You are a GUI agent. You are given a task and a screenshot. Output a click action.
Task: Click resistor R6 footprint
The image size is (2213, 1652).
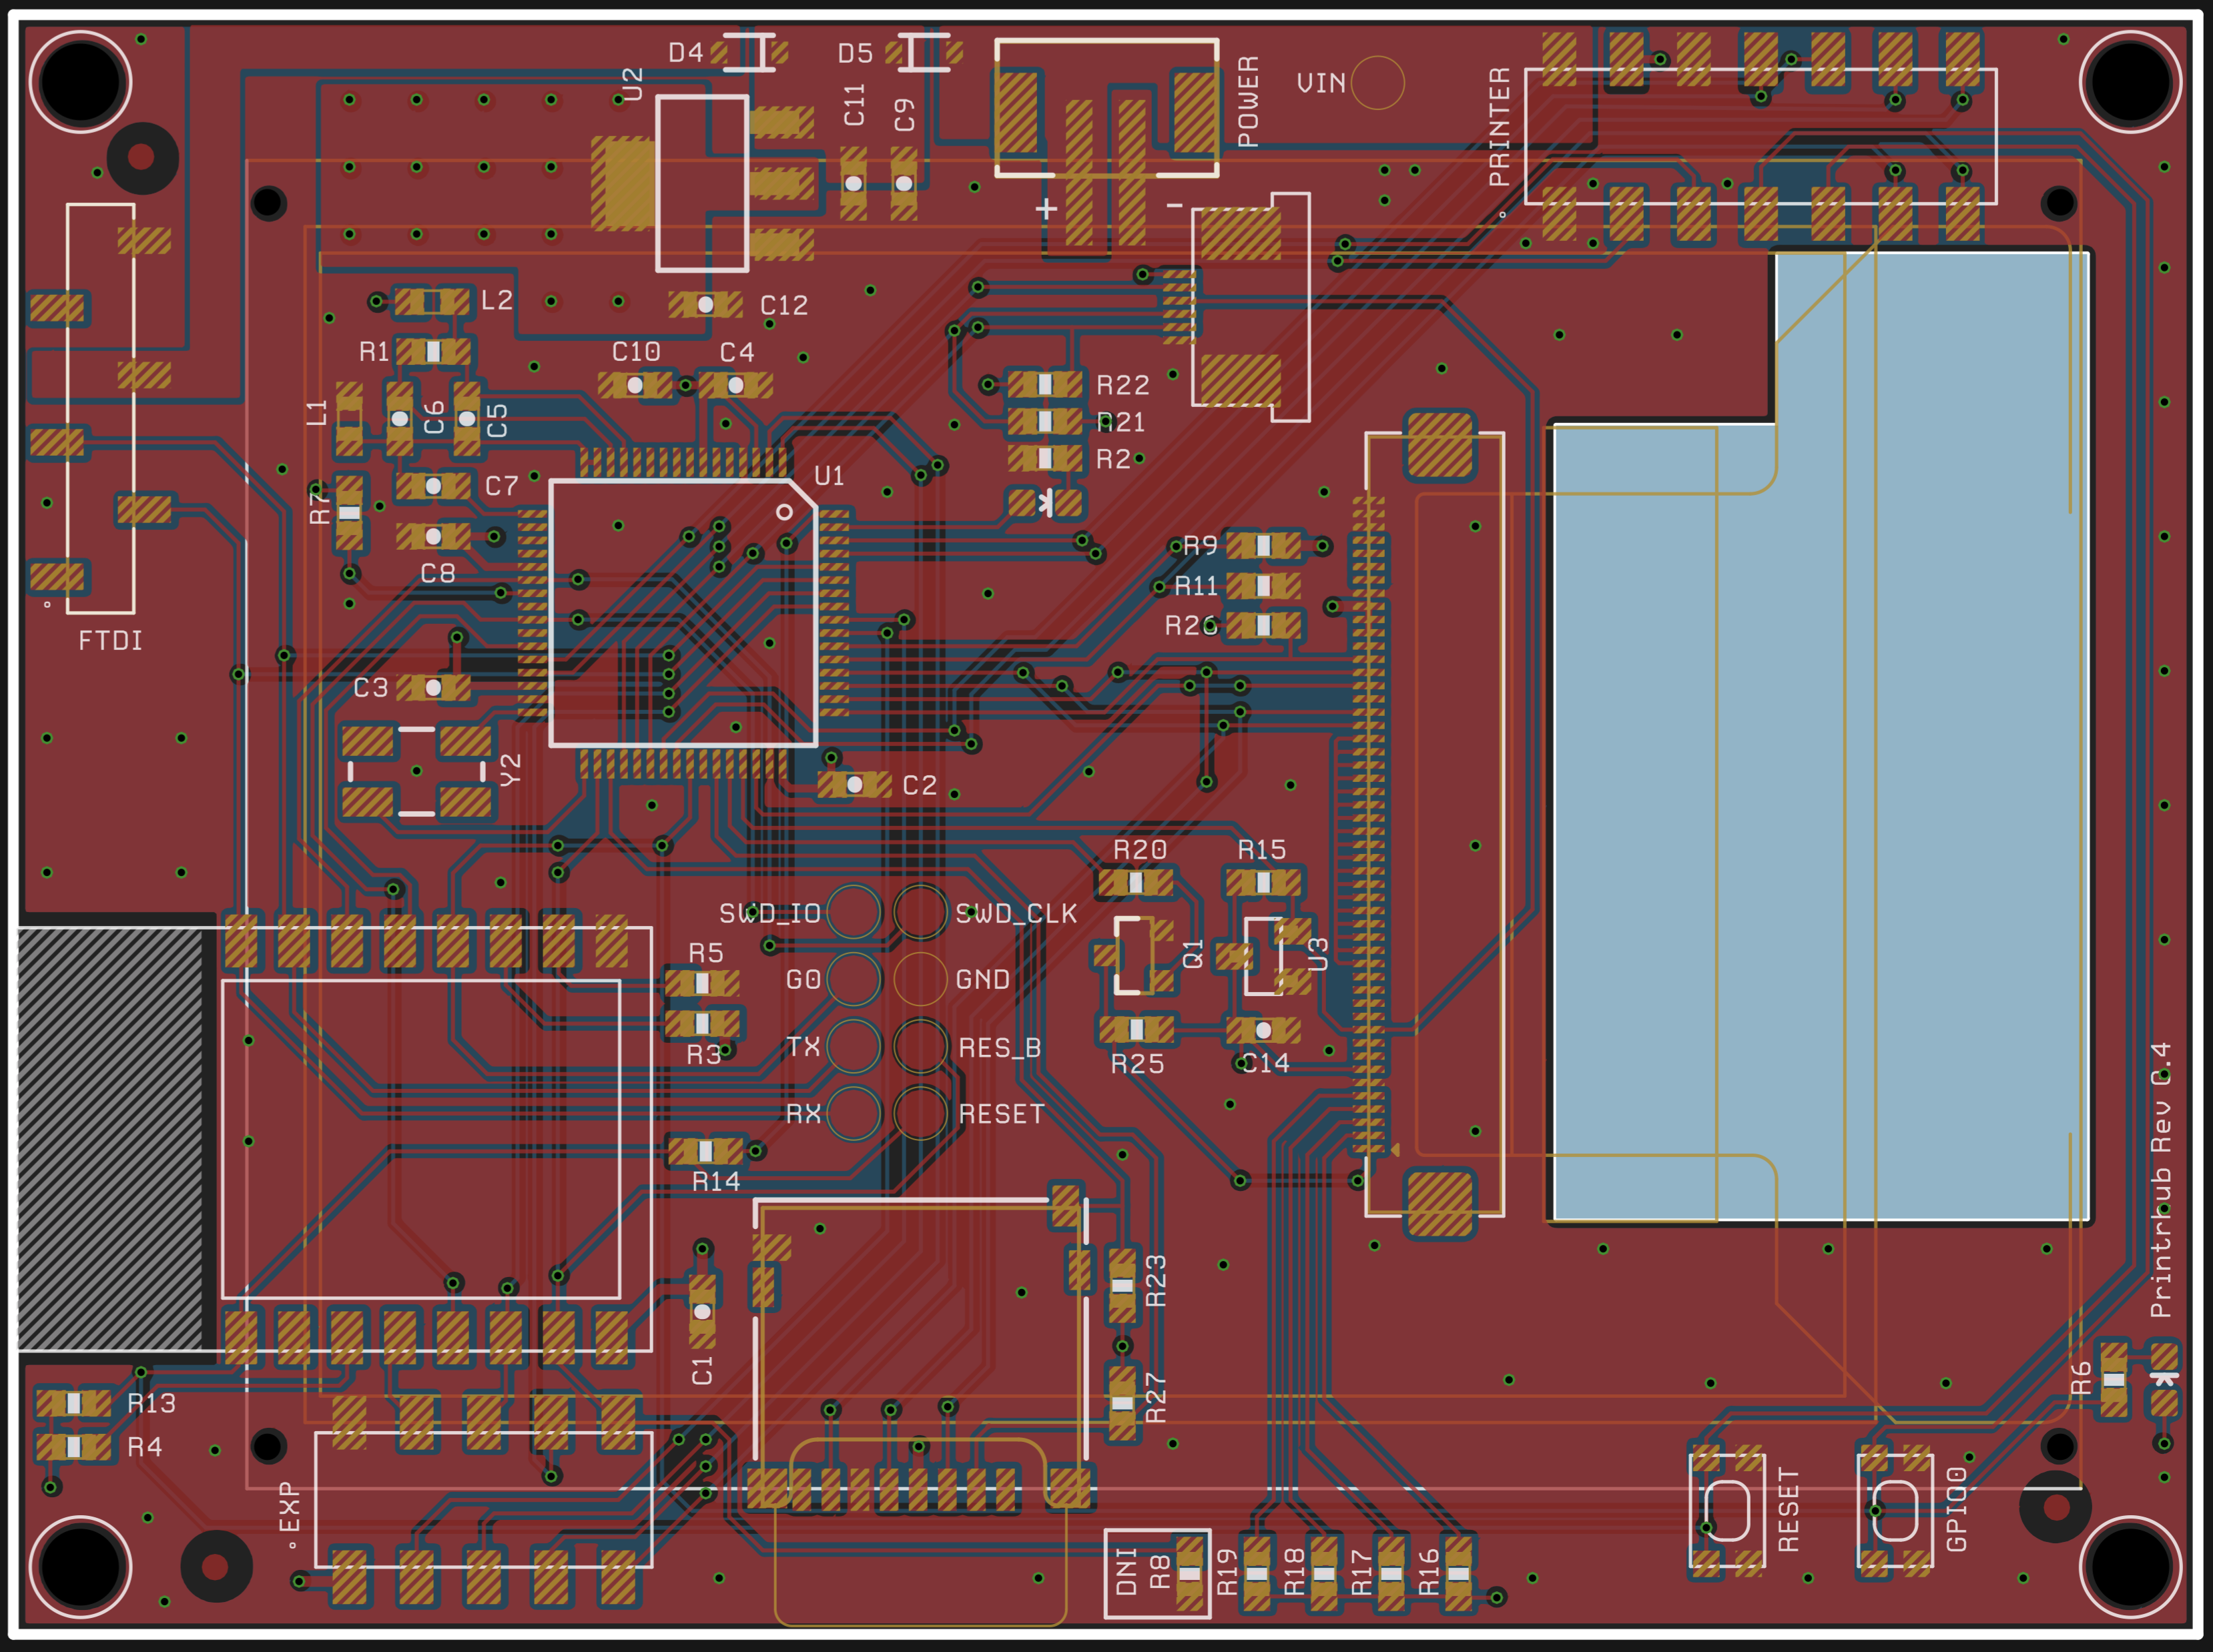[x=2113, y=1379]
